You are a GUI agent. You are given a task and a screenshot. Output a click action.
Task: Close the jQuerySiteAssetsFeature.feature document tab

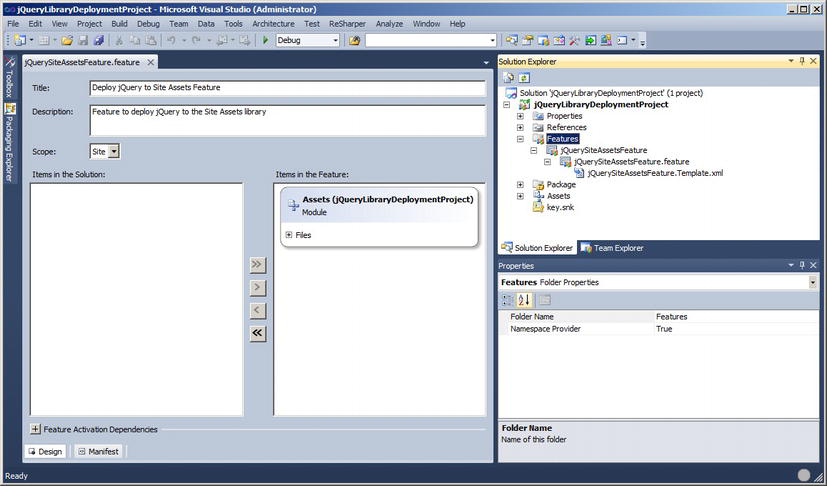click(150, 62)
